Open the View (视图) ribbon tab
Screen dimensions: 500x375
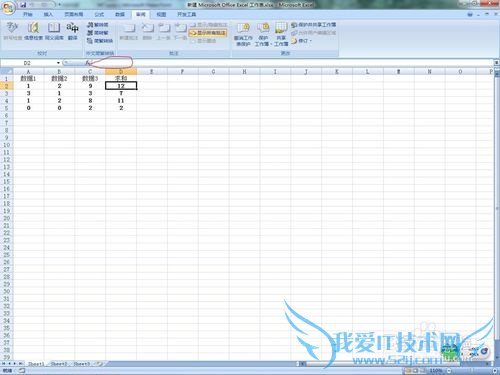pyautogui.click(x=161, y=14)
